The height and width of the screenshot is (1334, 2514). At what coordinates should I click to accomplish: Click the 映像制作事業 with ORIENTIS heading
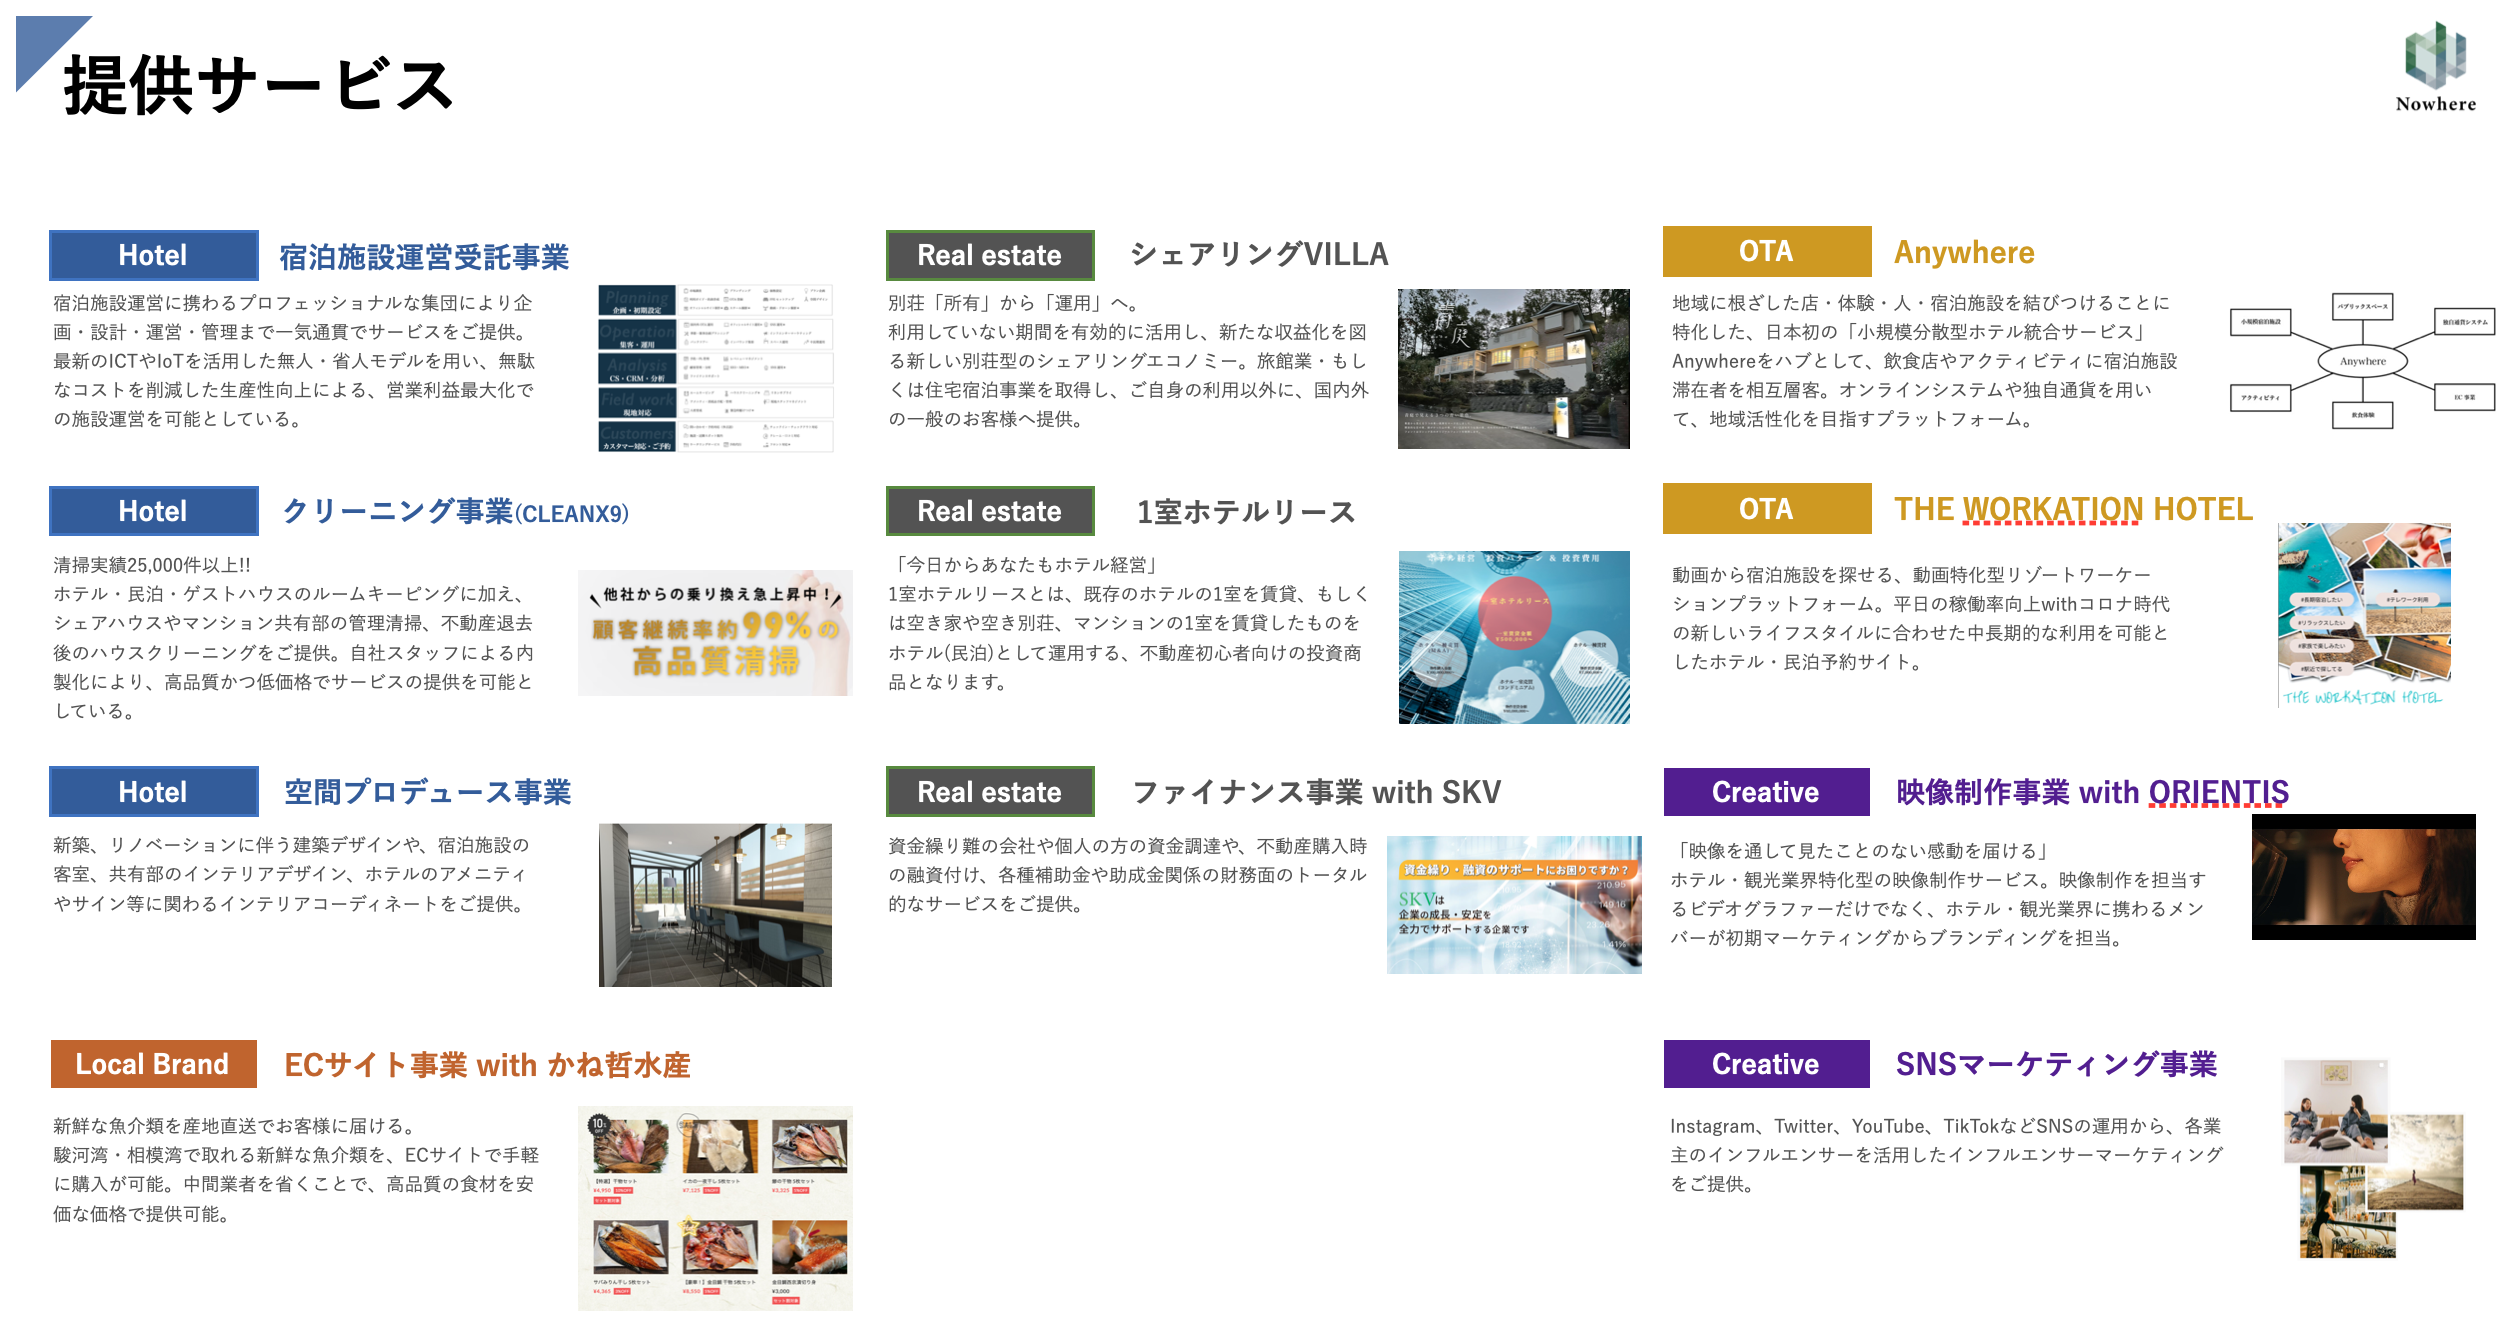(2091, 792)
